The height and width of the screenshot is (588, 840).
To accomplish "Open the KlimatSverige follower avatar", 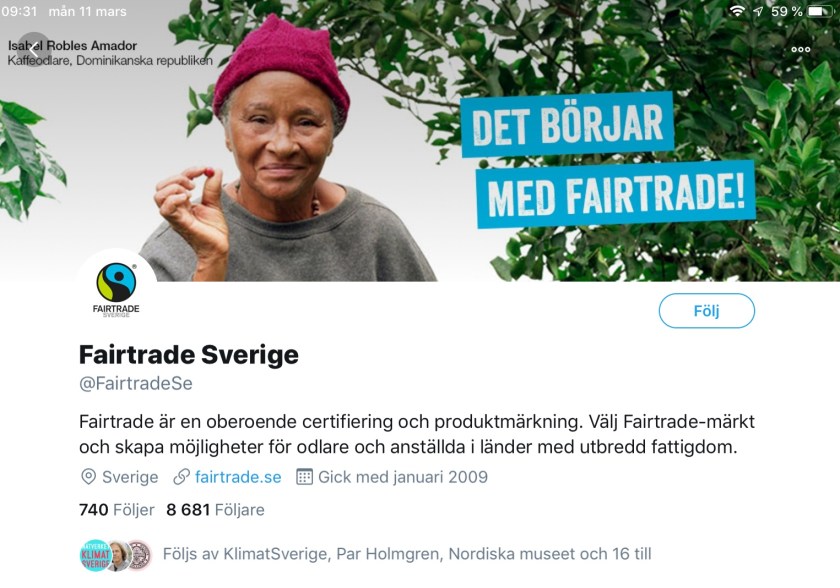I will [95, 555].
